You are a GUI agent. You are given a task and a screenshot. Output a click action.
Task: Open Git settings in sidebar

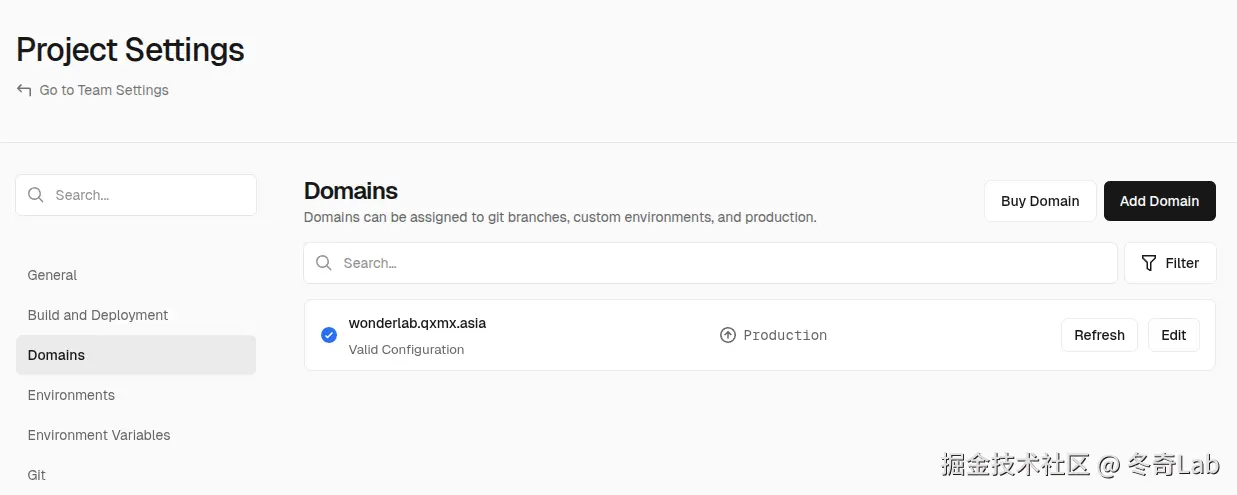(37, 475)
